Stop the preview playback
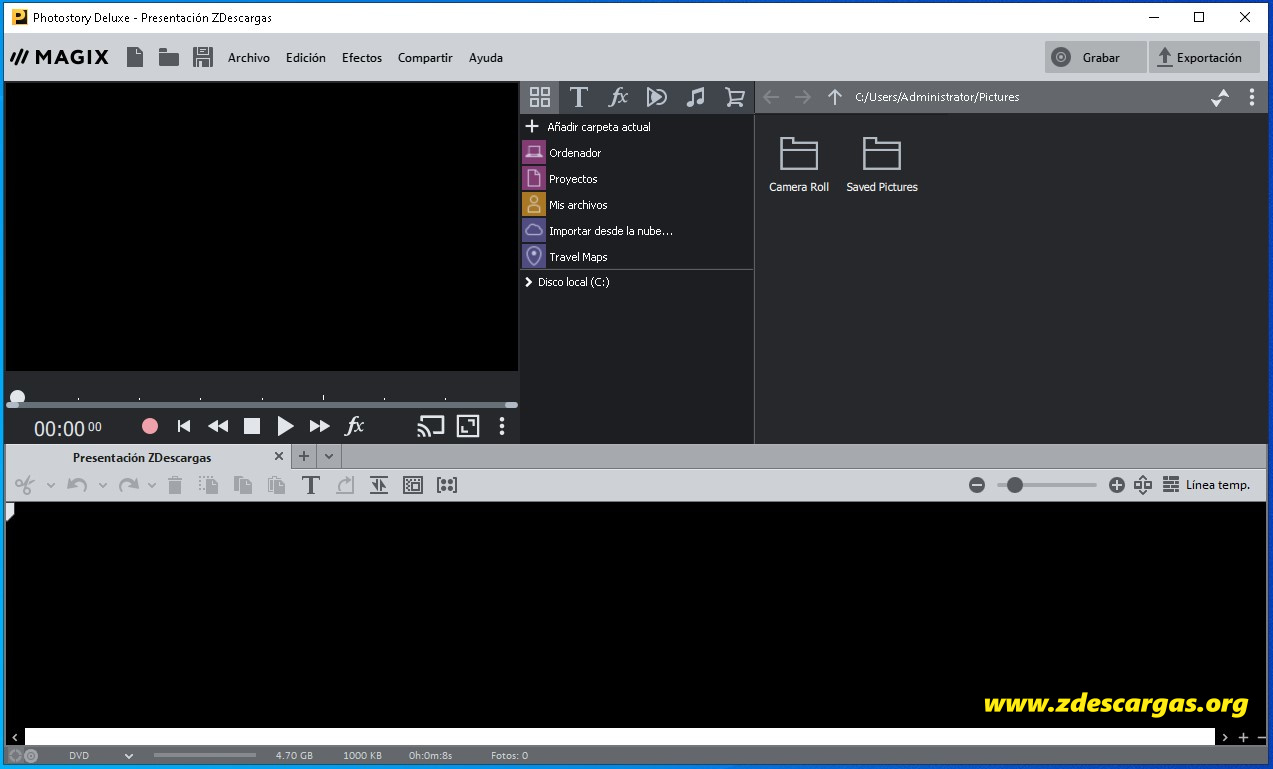The width and height of the screenshot is (1273, 769). (252, 426)
